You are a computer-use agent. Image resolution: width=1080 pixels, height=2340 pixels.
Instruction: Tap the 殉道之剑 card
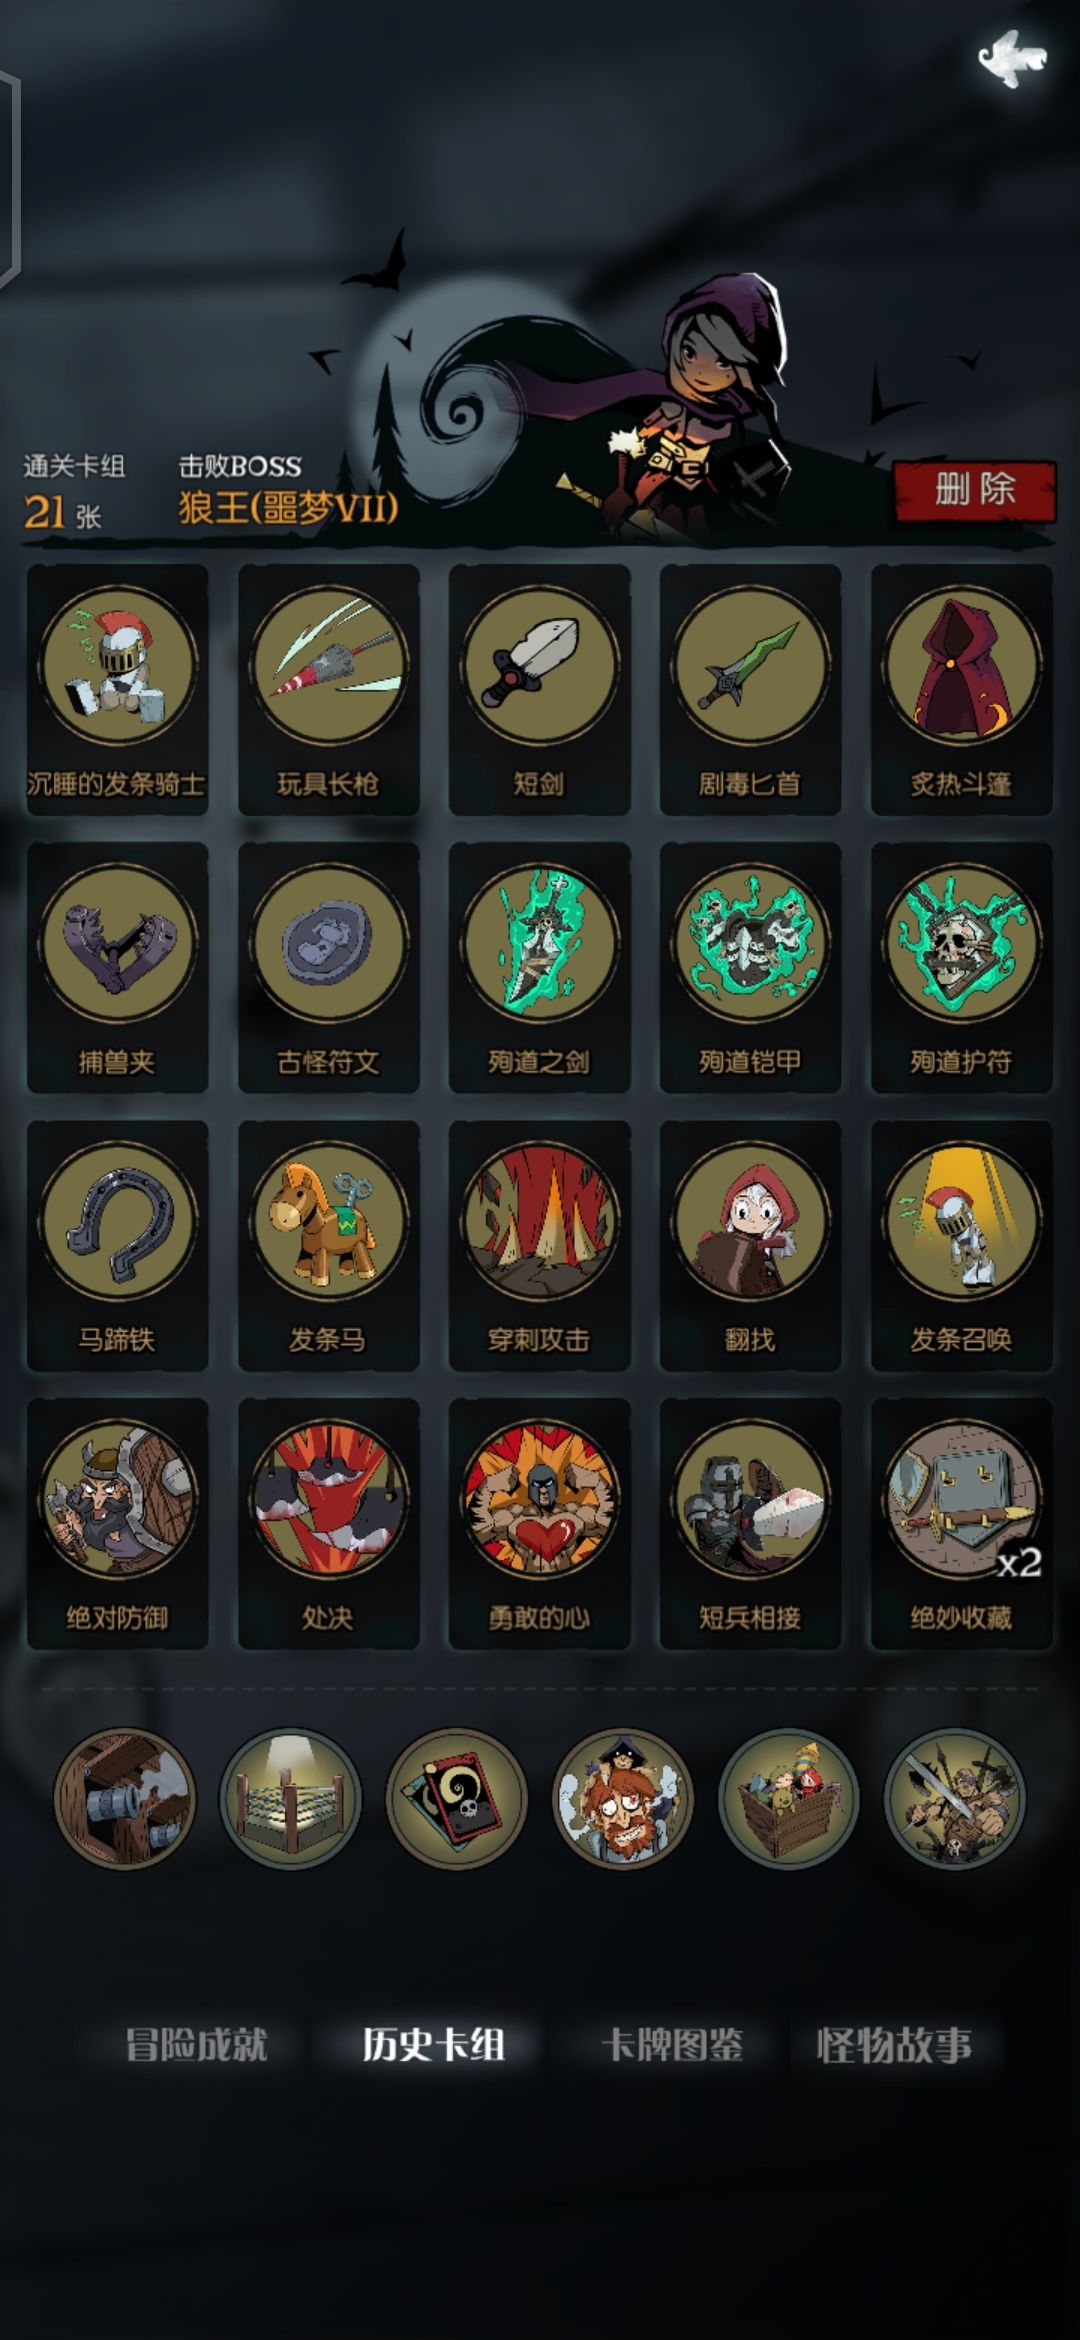(x=539, y=967)
